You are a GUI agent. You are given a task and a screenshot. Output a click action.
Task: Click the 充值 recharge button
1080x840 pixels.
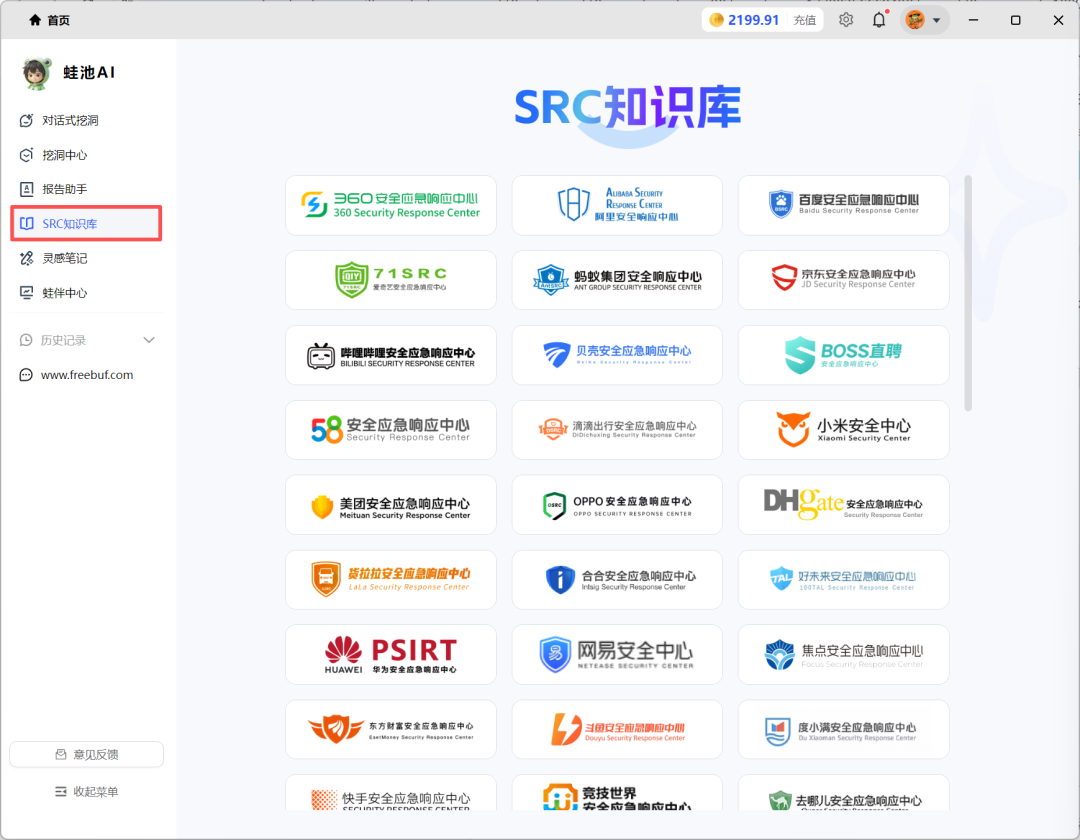[x=805, y=19]
